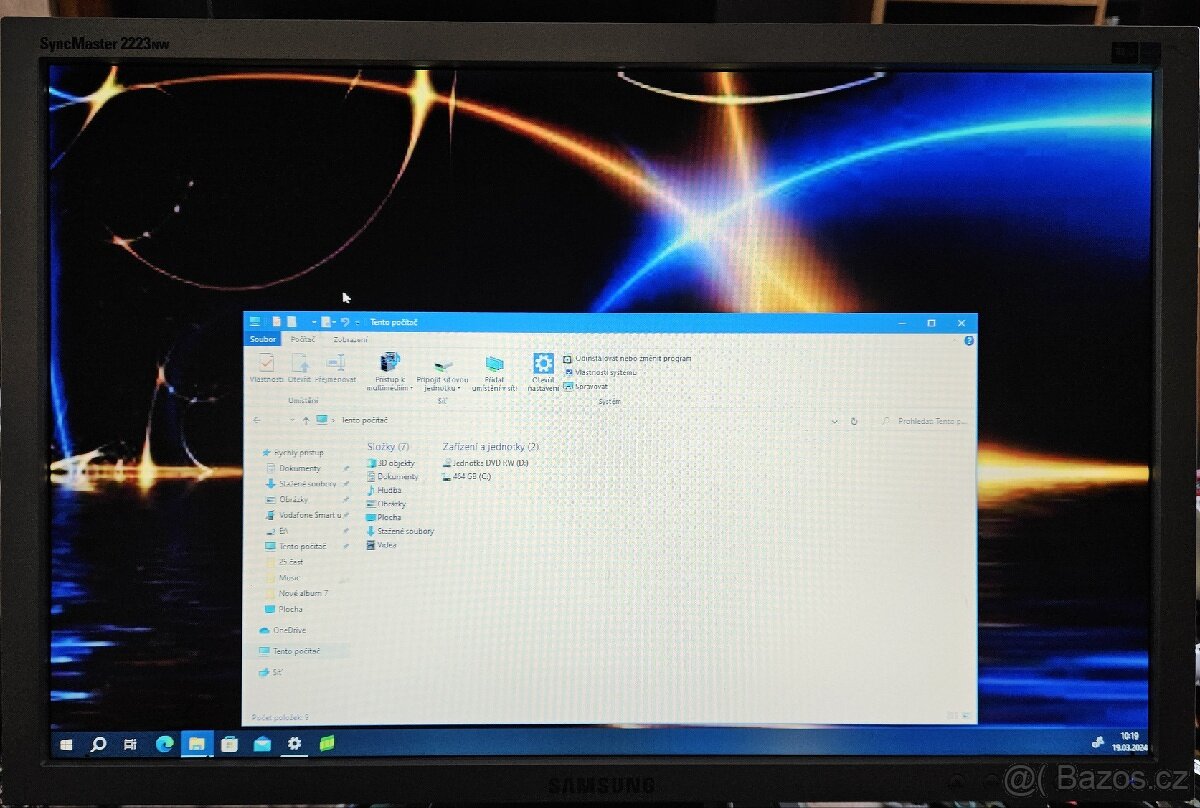
Task: Select Jednotka DVD RW (D:) drive
Action: [x=490, y=463]
